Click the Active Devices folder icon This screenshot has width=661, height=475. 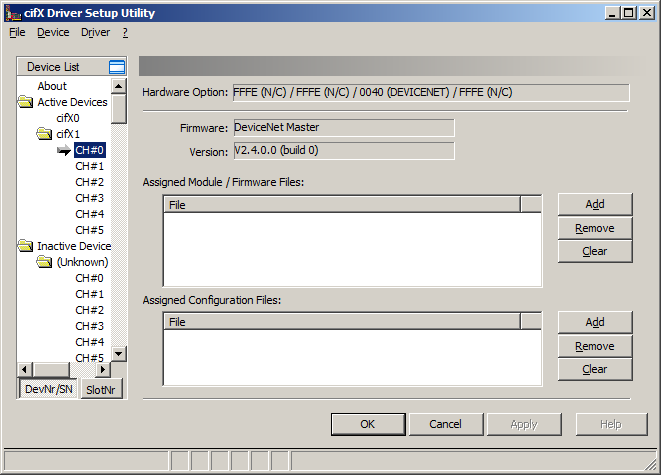[26, 102]
